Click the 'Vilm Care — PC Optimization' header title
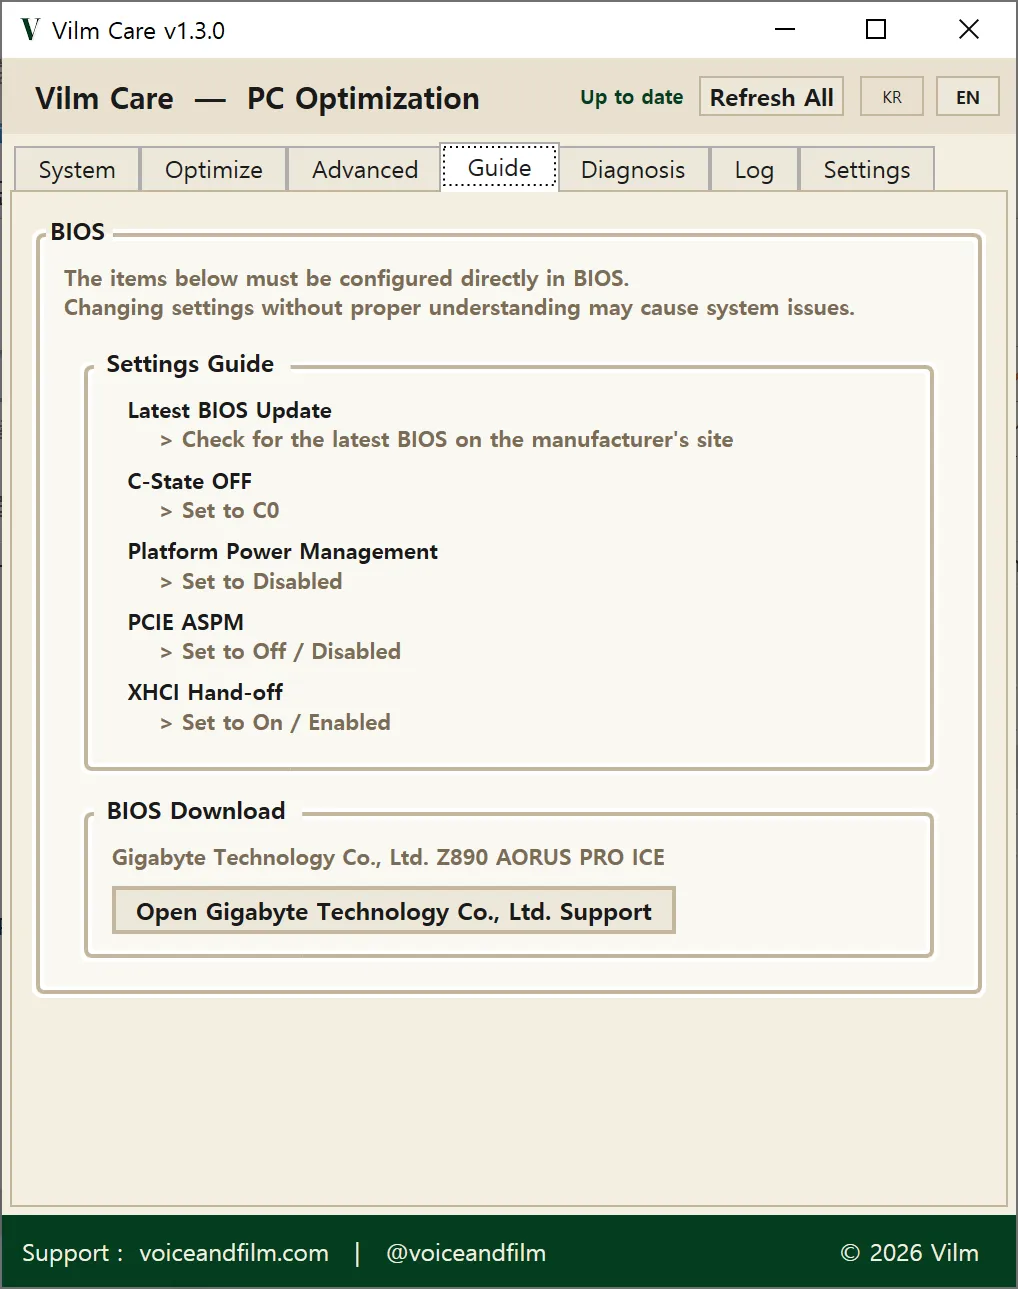The height and width of the screenshot is (1289, 1018). pos(257,99)
